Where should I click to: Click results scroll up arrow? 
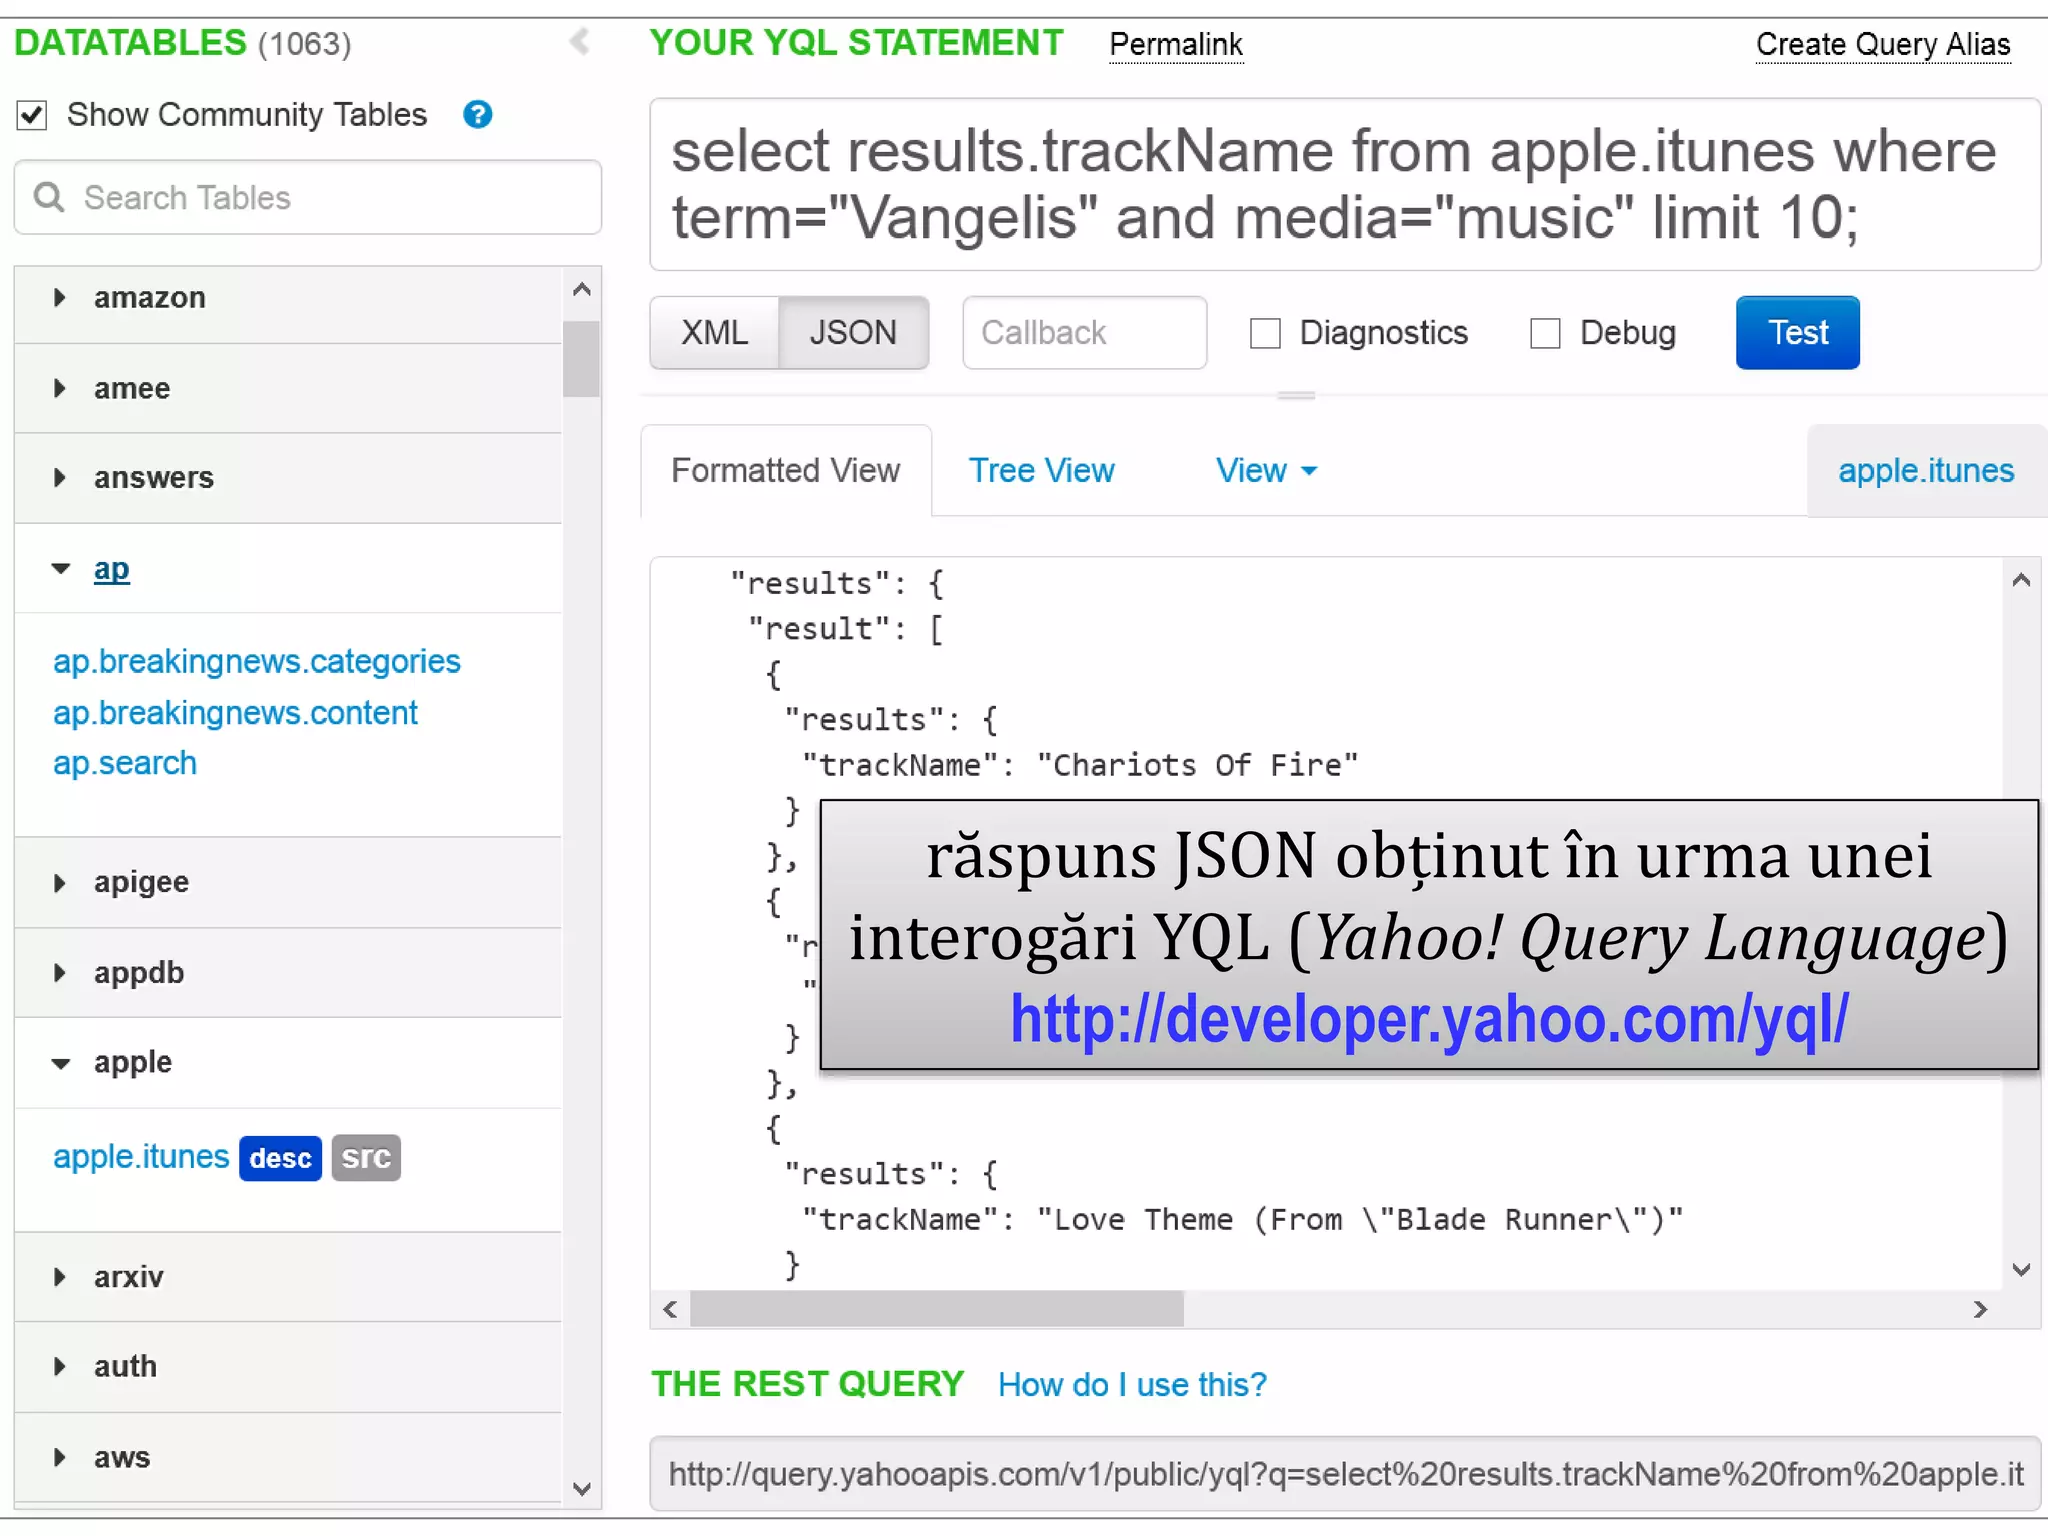[2021, 580]
